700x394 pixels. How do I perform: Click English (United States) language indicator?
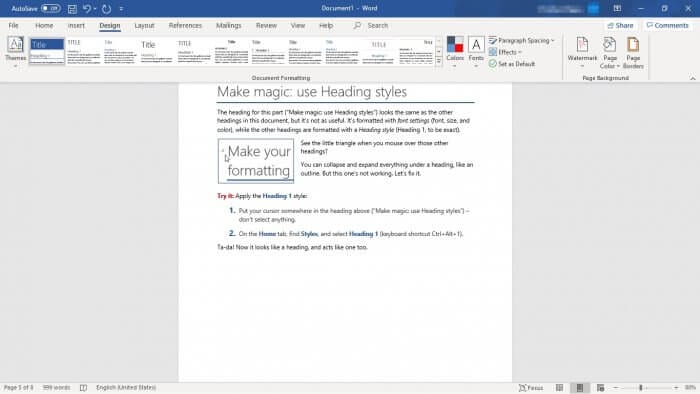click(x=126, y=387)
